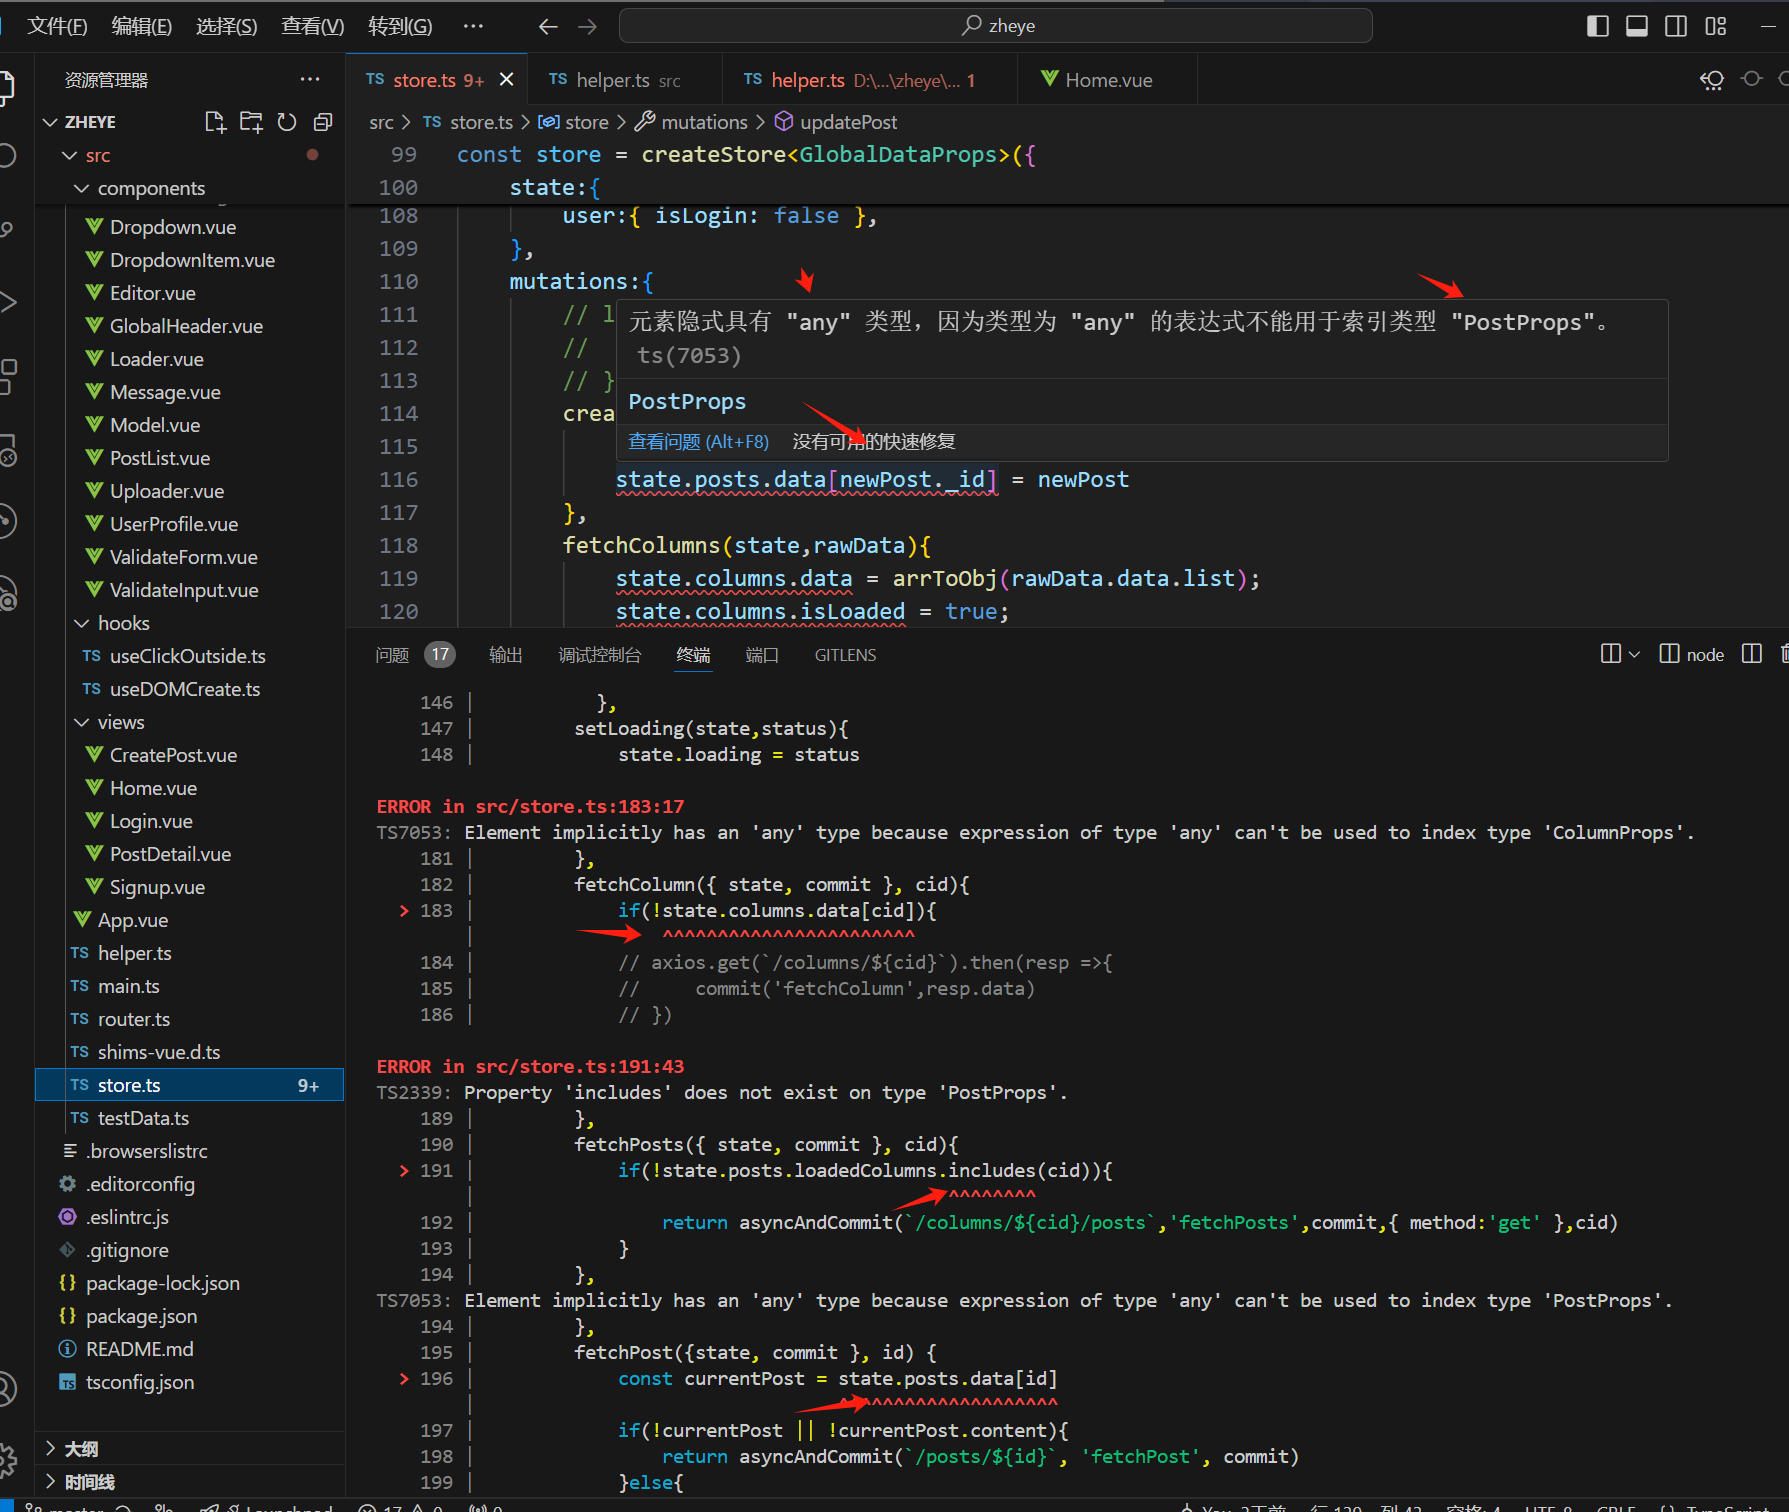The image size is (1789, 1512).
Task: Toggle the secondary sidebar layout button
Action: click(1676, 26)
